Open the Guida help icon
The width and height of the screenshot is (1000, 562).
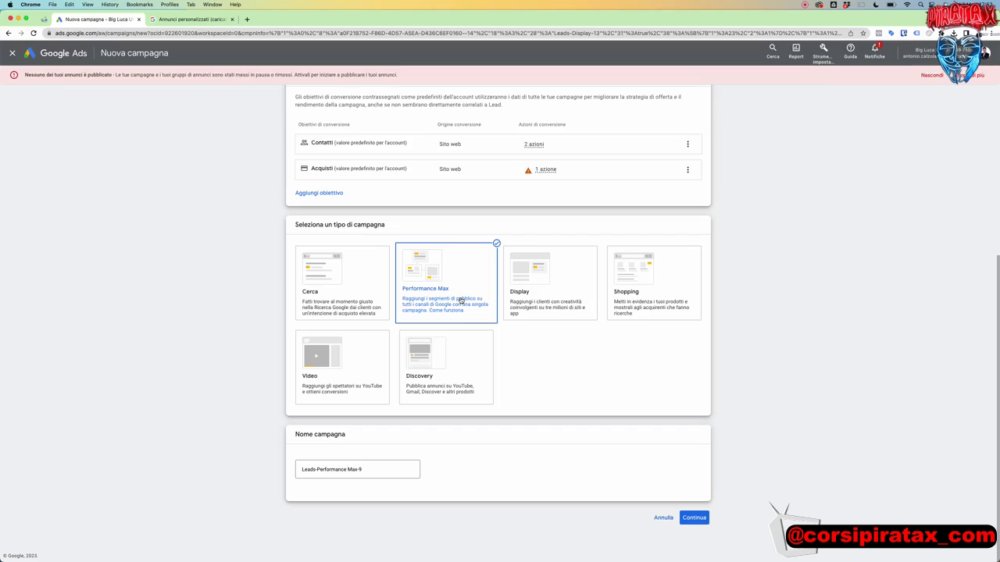coord(850,51)
